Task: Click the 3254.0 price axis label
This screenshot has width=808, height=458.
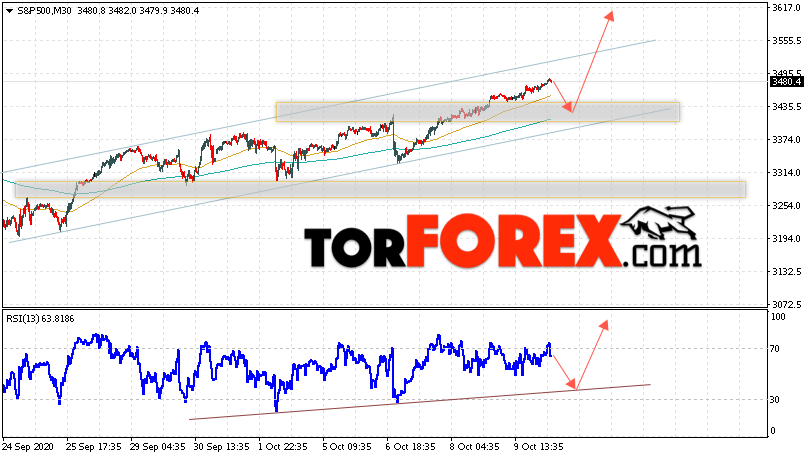Action: click(x=787, y=206)
